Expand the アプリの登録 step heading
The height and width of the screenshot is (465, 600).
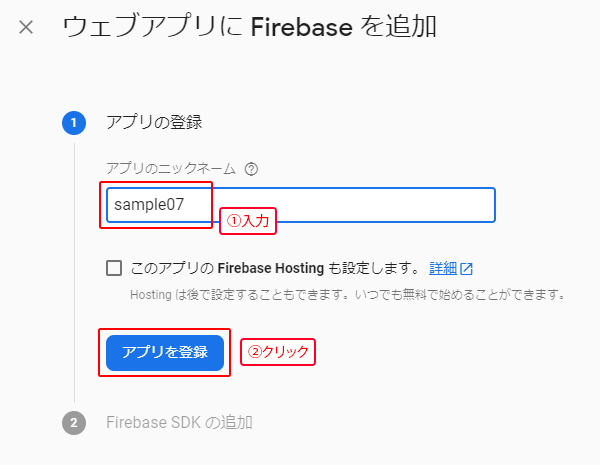154,123
